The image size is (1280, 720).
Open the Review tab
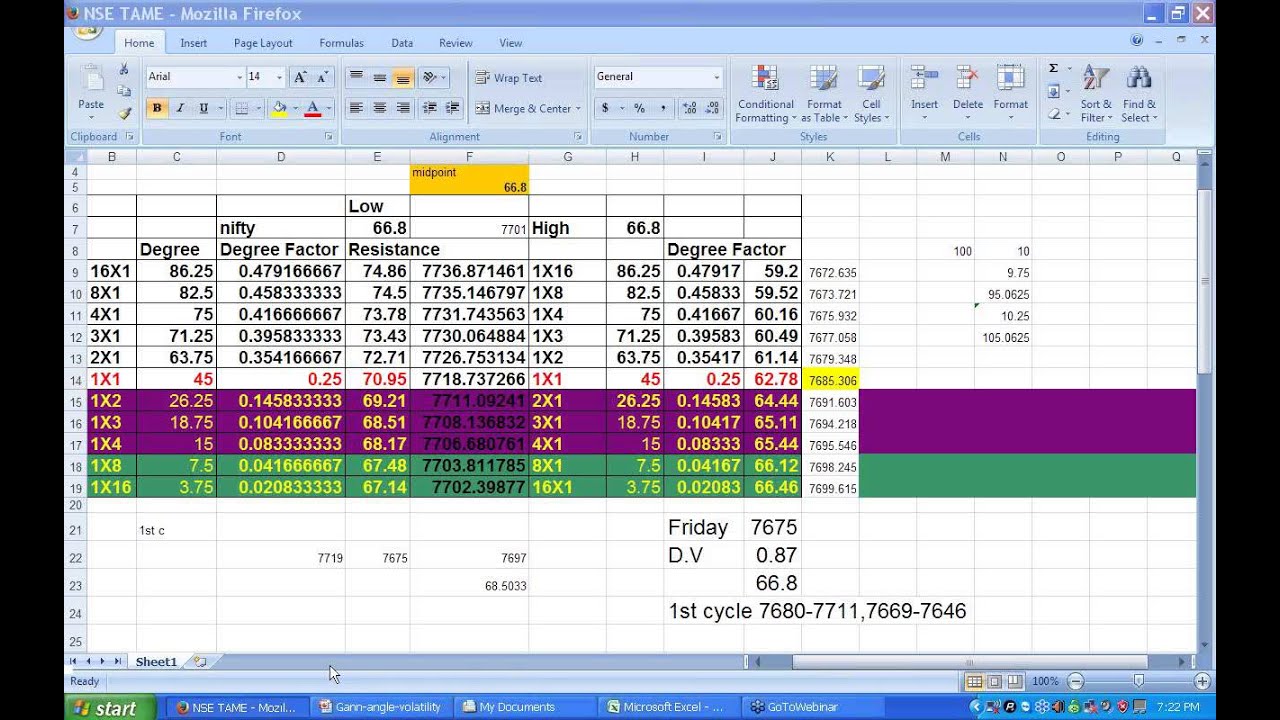[x=455, y=43]
